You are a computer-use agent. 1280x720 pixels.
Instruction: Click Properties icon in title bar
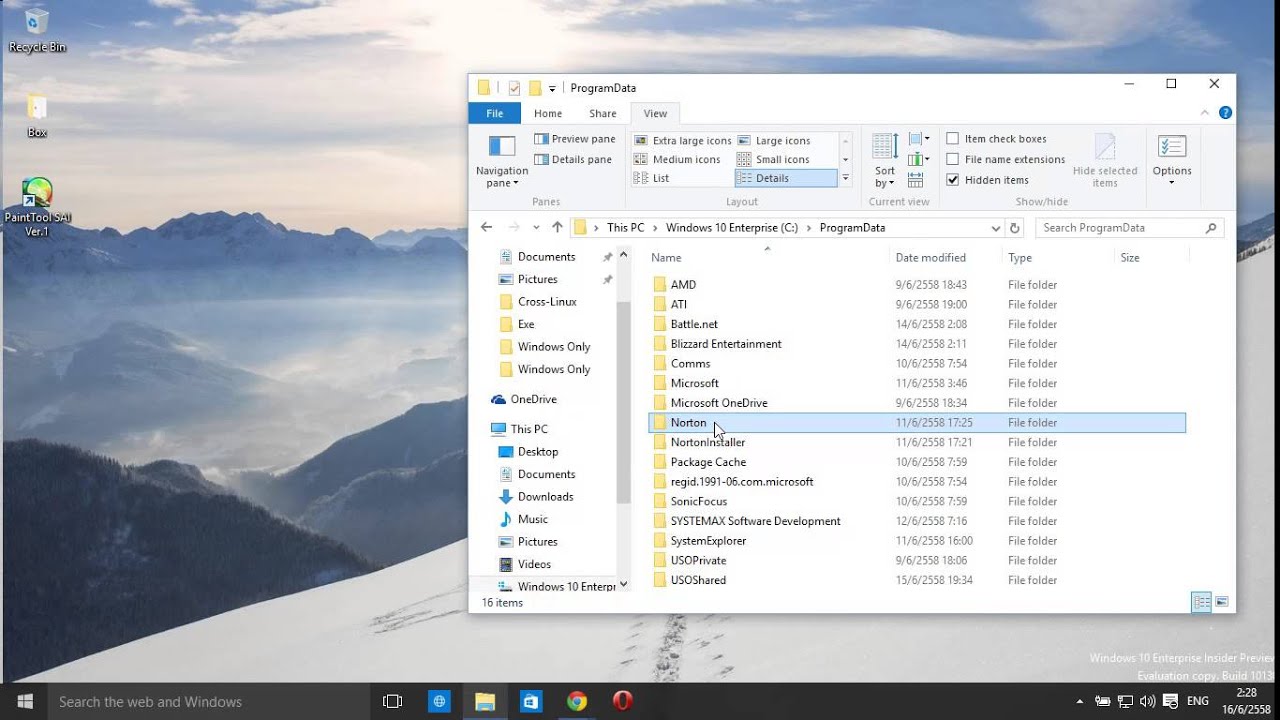click(x=514, y=88)
